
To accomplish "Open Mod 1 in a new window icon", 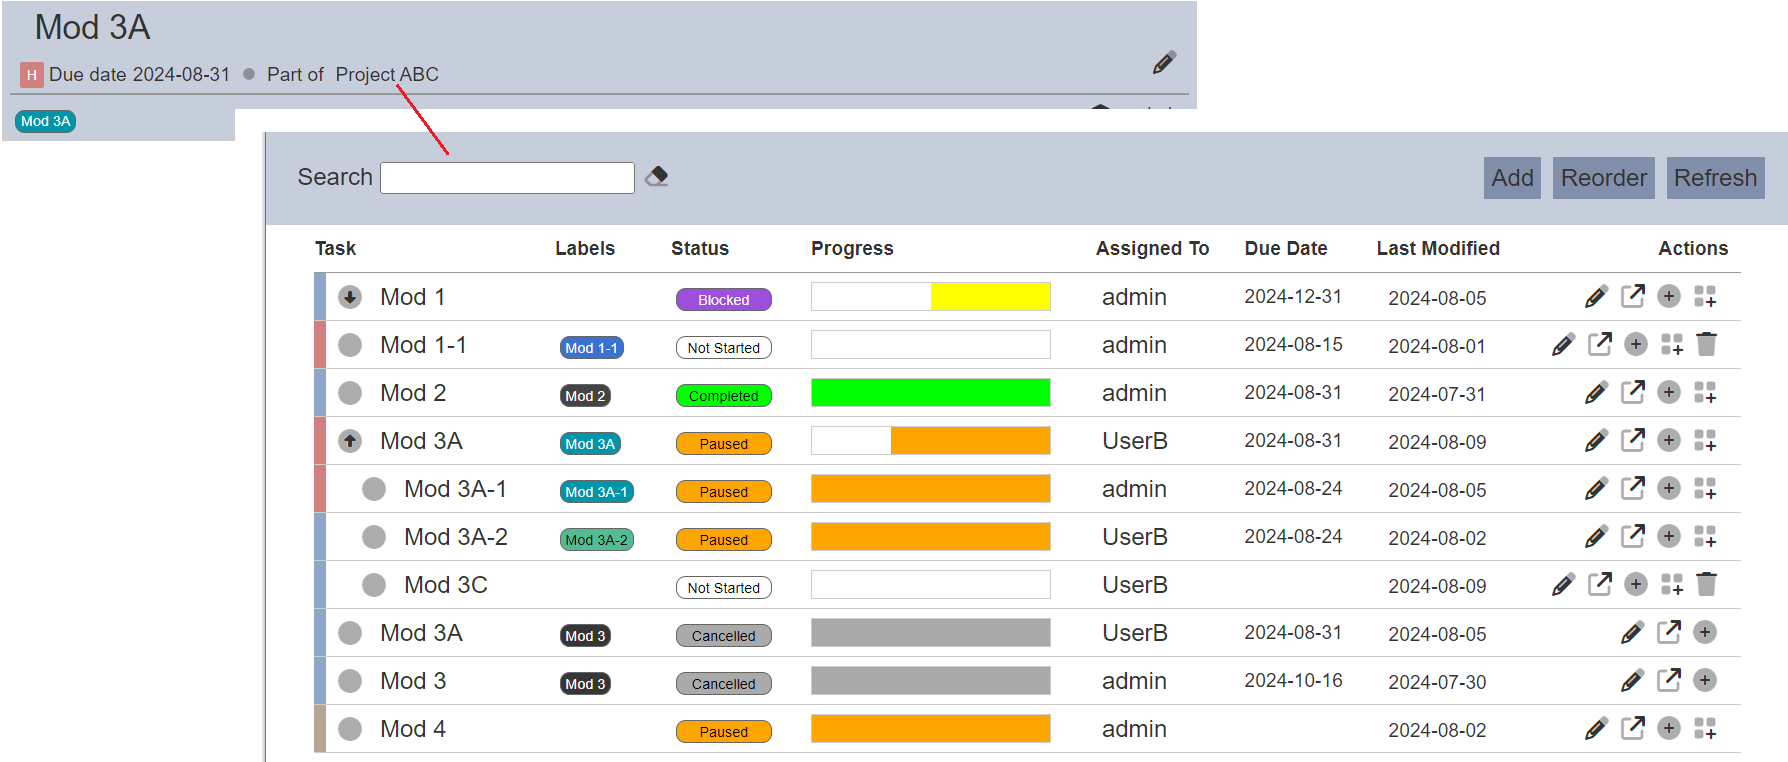I will pyautogui.click(x=1633, y=296).
